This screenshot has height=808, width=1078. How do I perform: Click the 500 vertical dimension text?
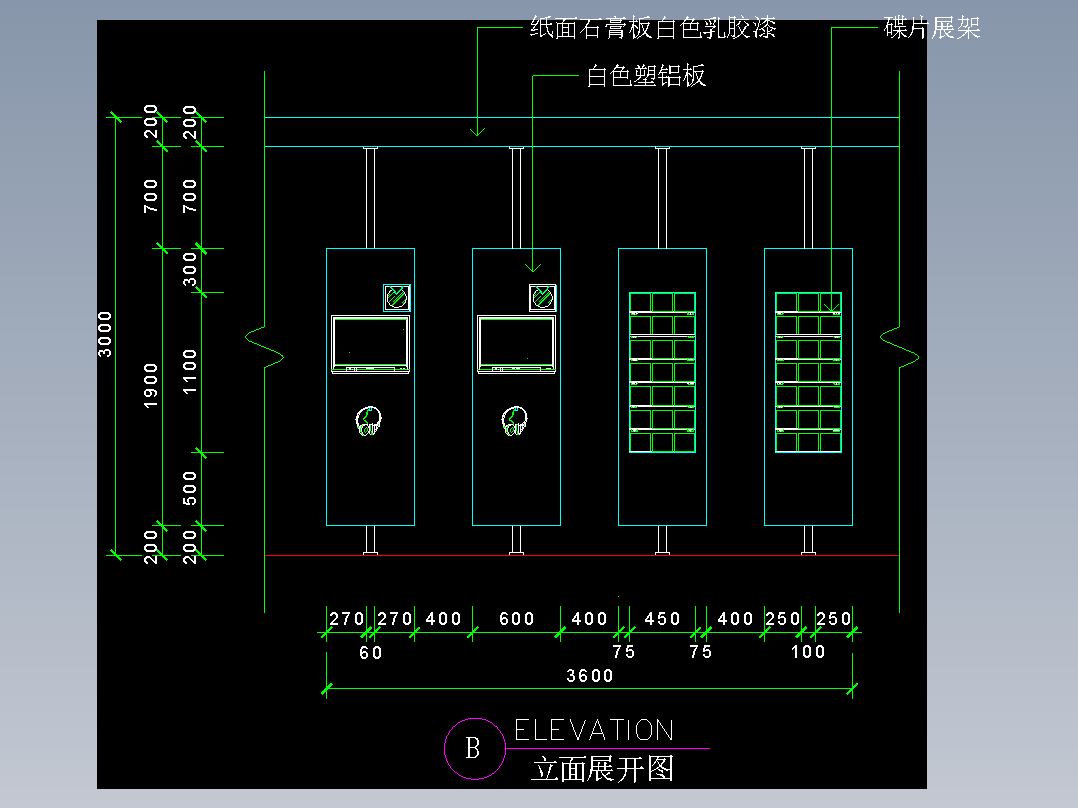(189, 488)
